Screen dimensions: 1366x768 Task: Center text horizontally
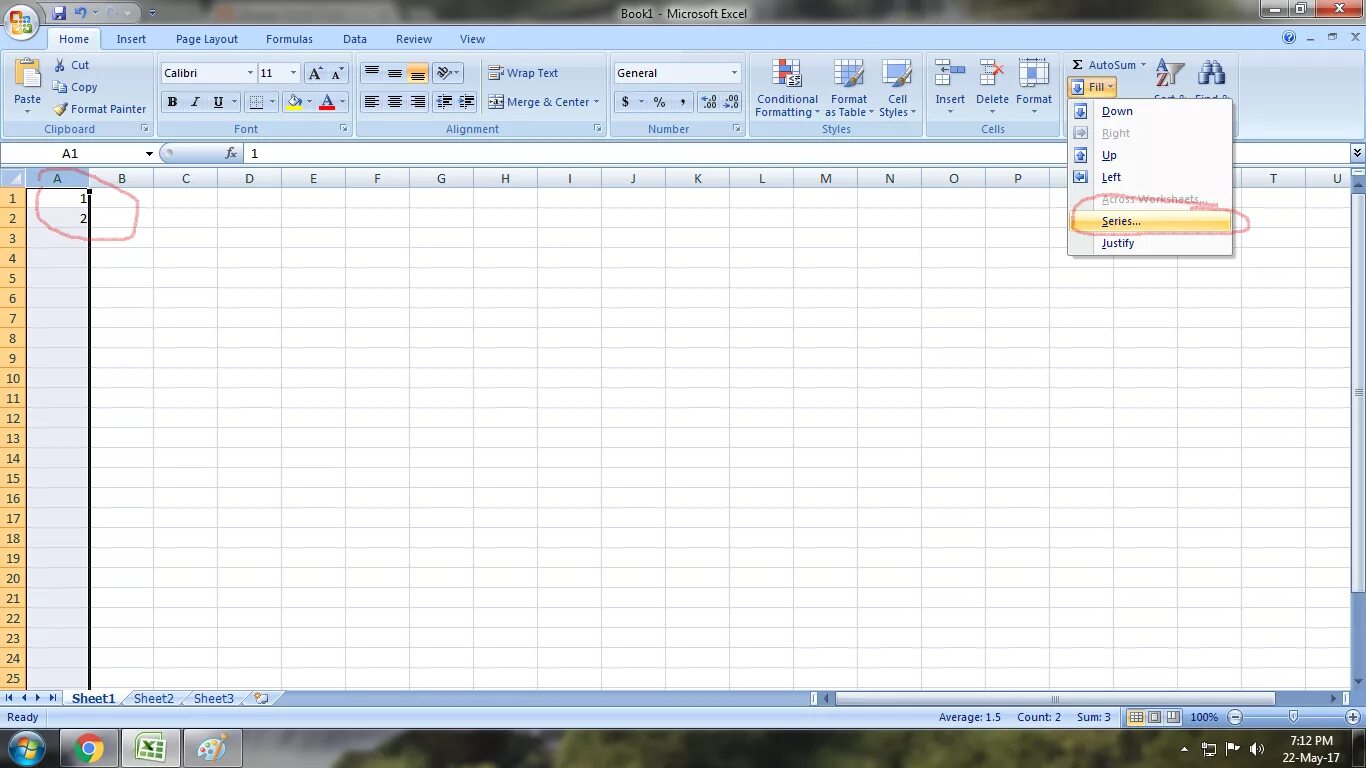(x=395, y=102)
